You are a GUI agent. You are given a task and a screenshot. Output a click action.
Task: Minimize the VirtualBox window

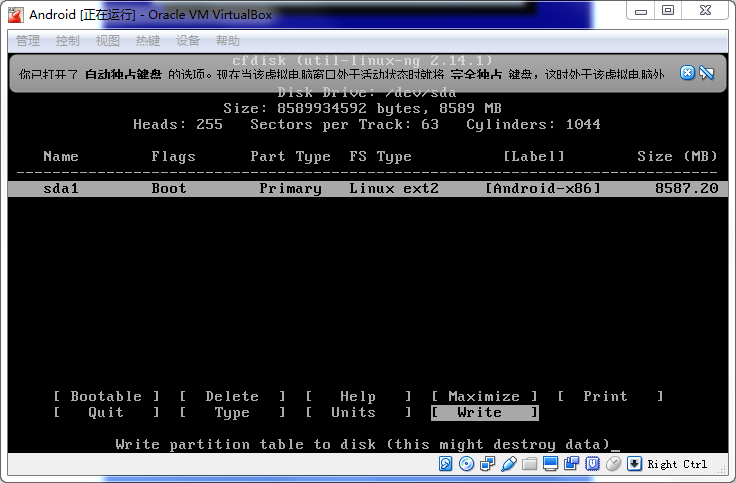pyautogui.click(x=641, y=11)
